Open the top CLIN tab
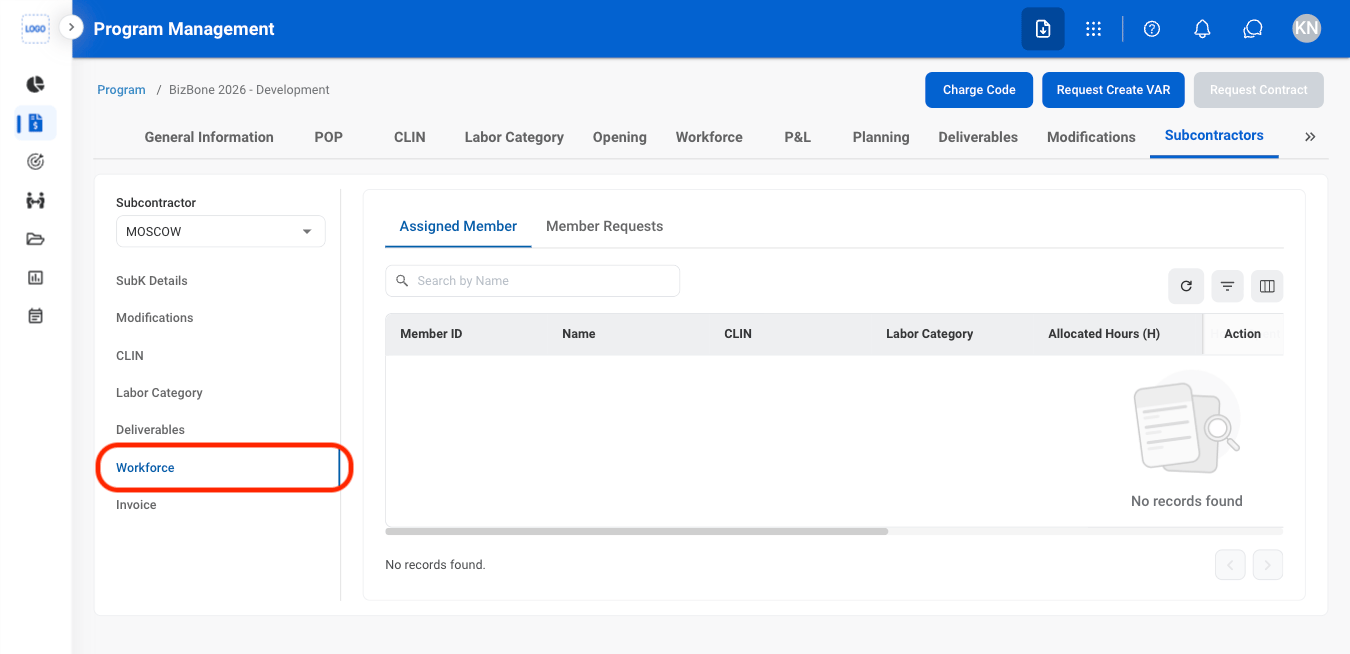Viewport: 1350px width, 654px height. tap(410, 137)
